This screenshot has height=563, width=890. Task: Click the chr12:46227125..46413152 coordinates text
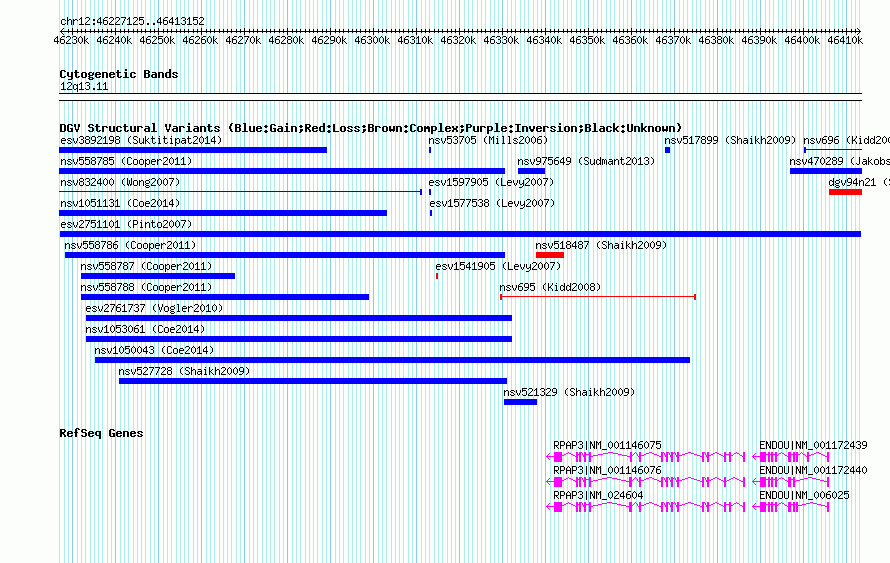132,21
